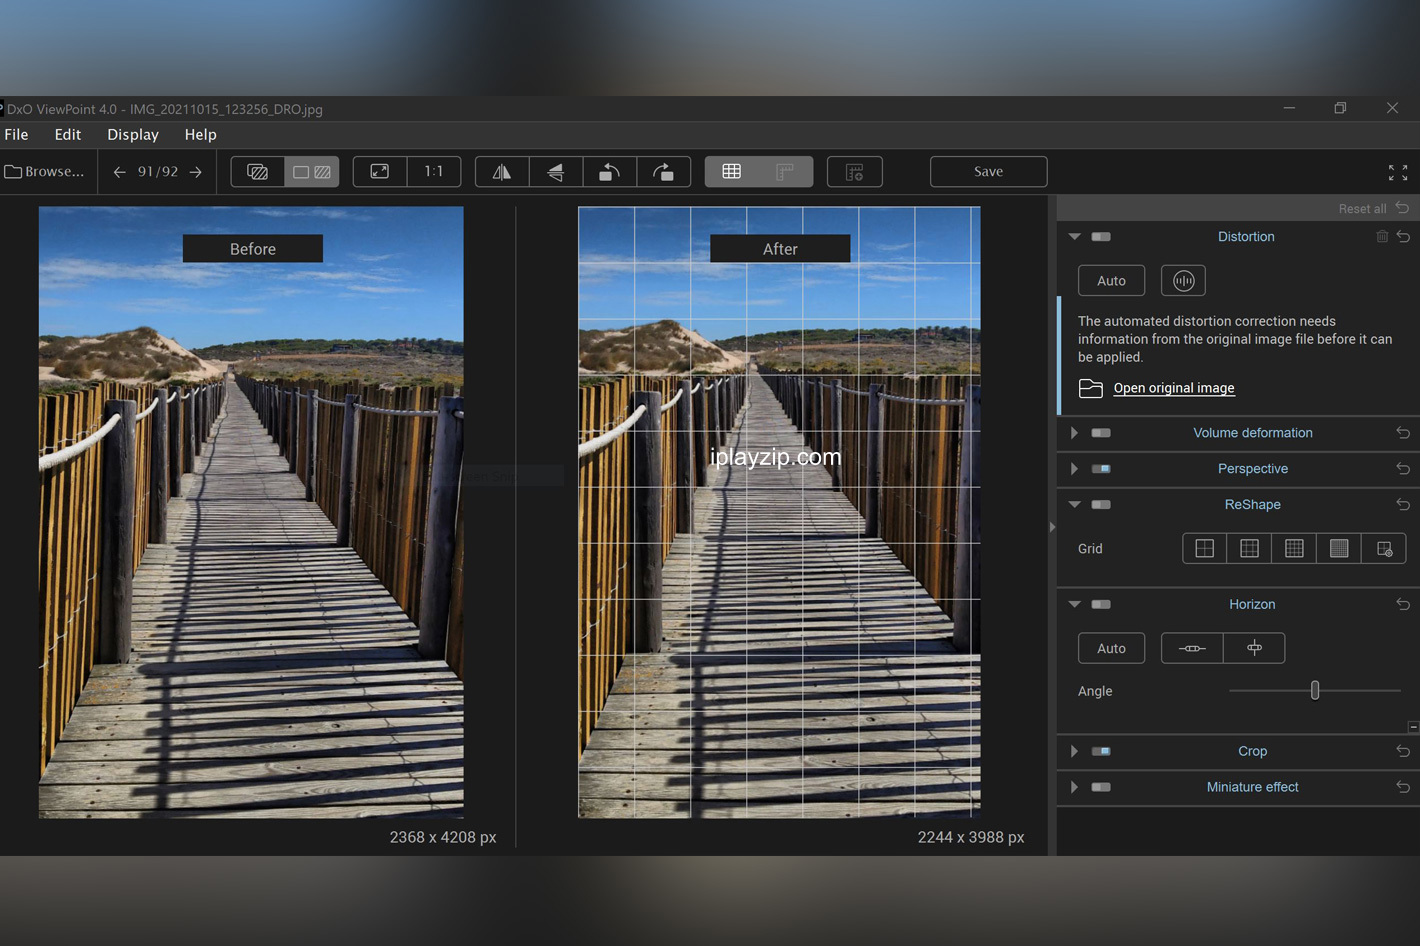Viewport: 1420px width, 946px height.
Task: Collapse the Horizon panel
Action: [1075, 604]
